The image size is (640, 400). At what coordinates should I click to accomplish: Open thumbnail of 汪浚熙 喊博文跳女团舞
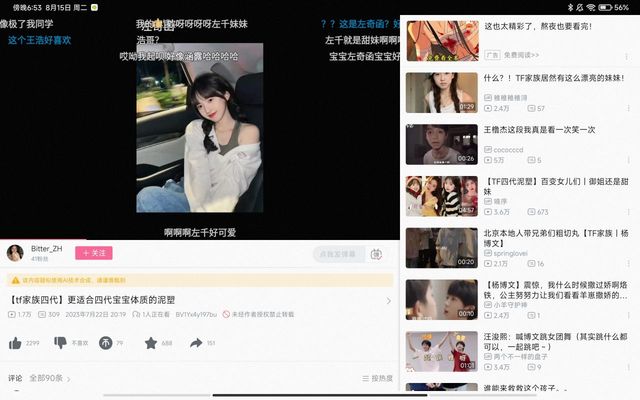tap(442, 351)
